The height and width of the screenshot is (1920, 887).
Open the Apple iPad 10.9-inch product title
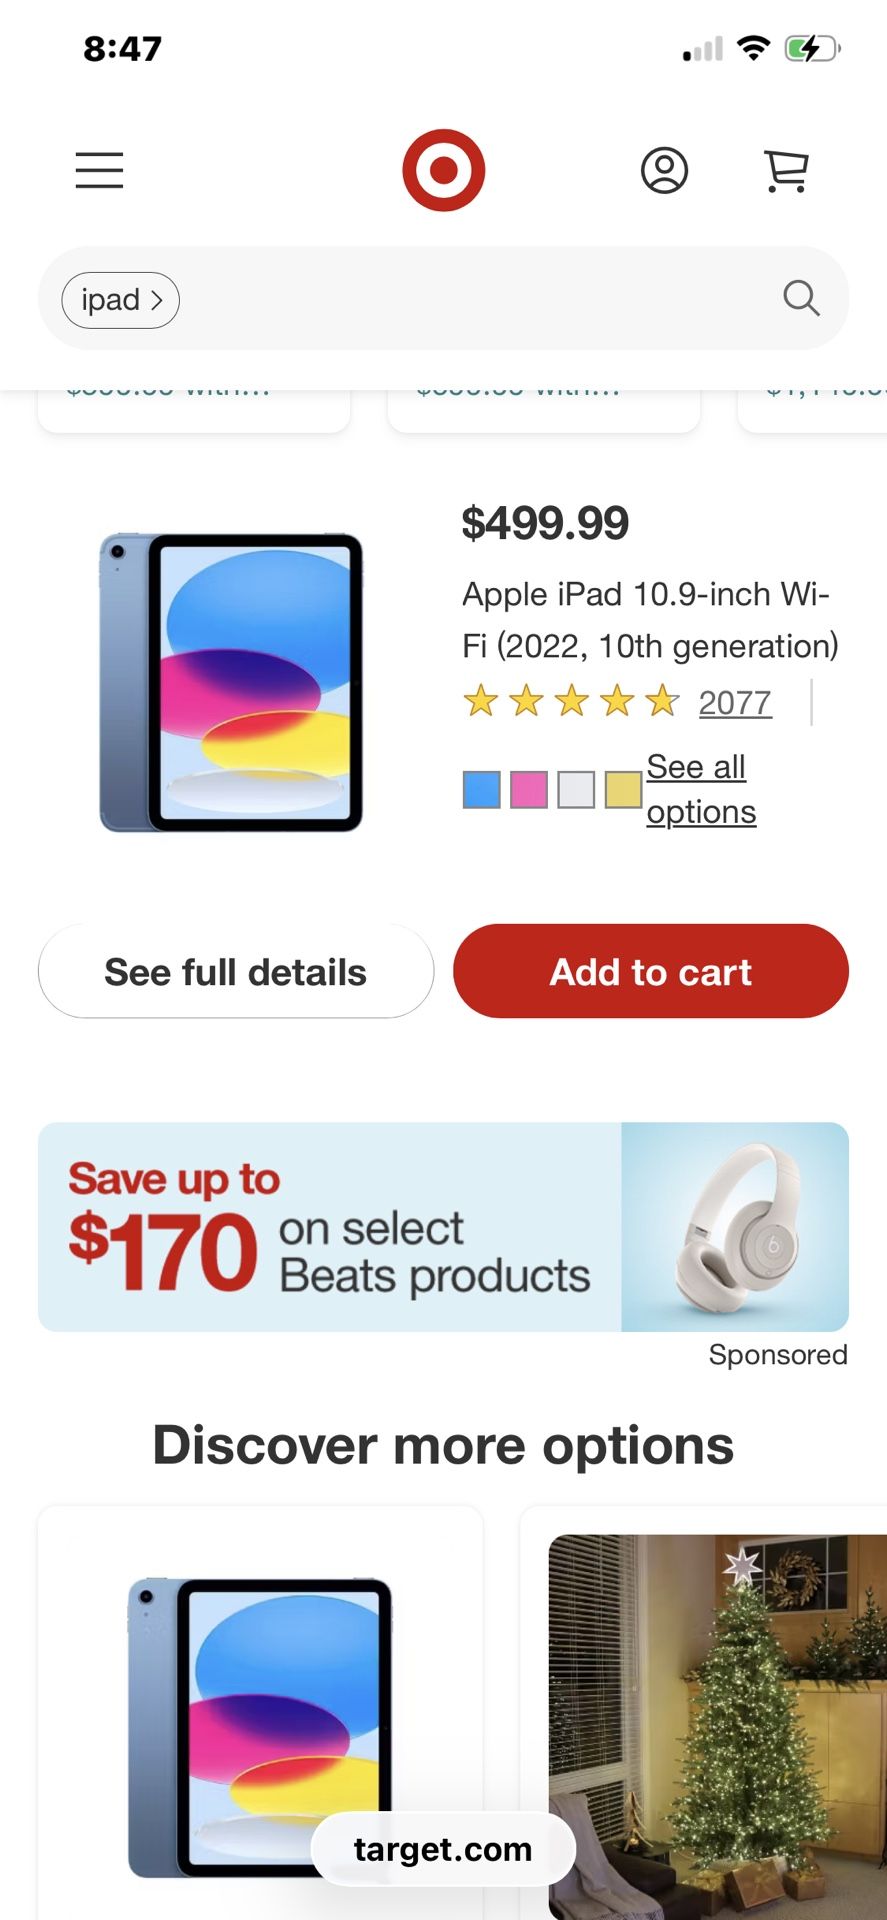(x=649, y=620)
